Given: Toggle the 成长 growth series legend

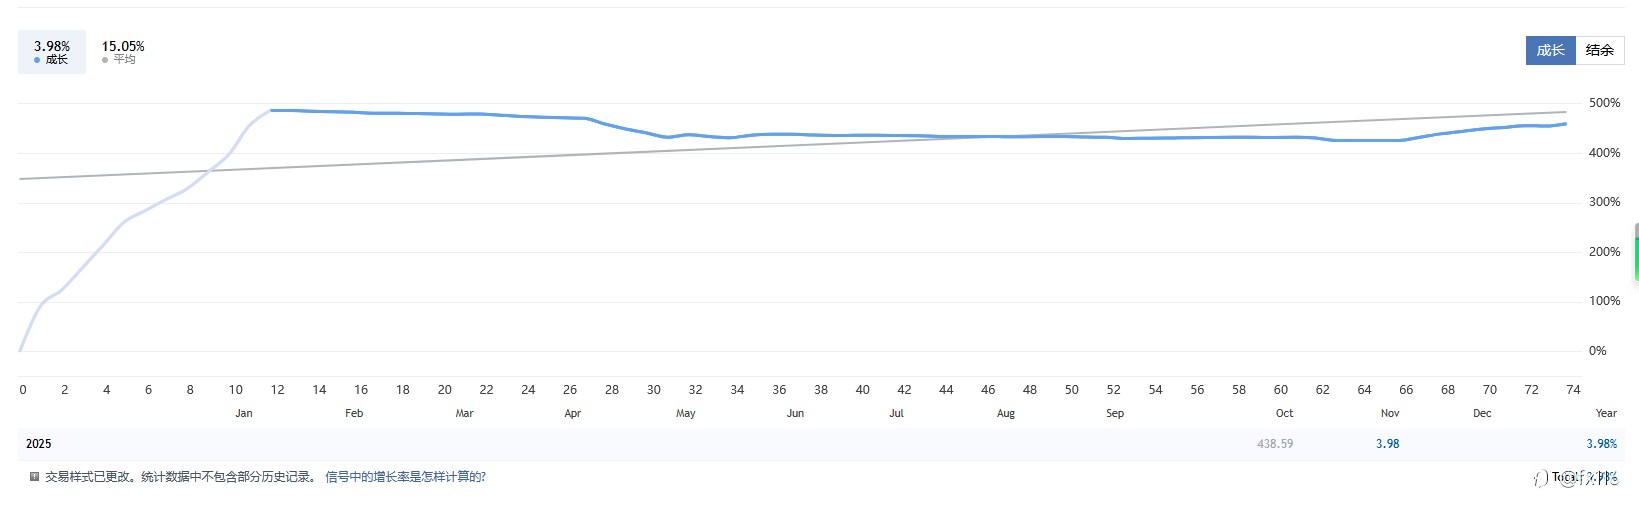Looking at the screenshot, I should pos(52,52).
